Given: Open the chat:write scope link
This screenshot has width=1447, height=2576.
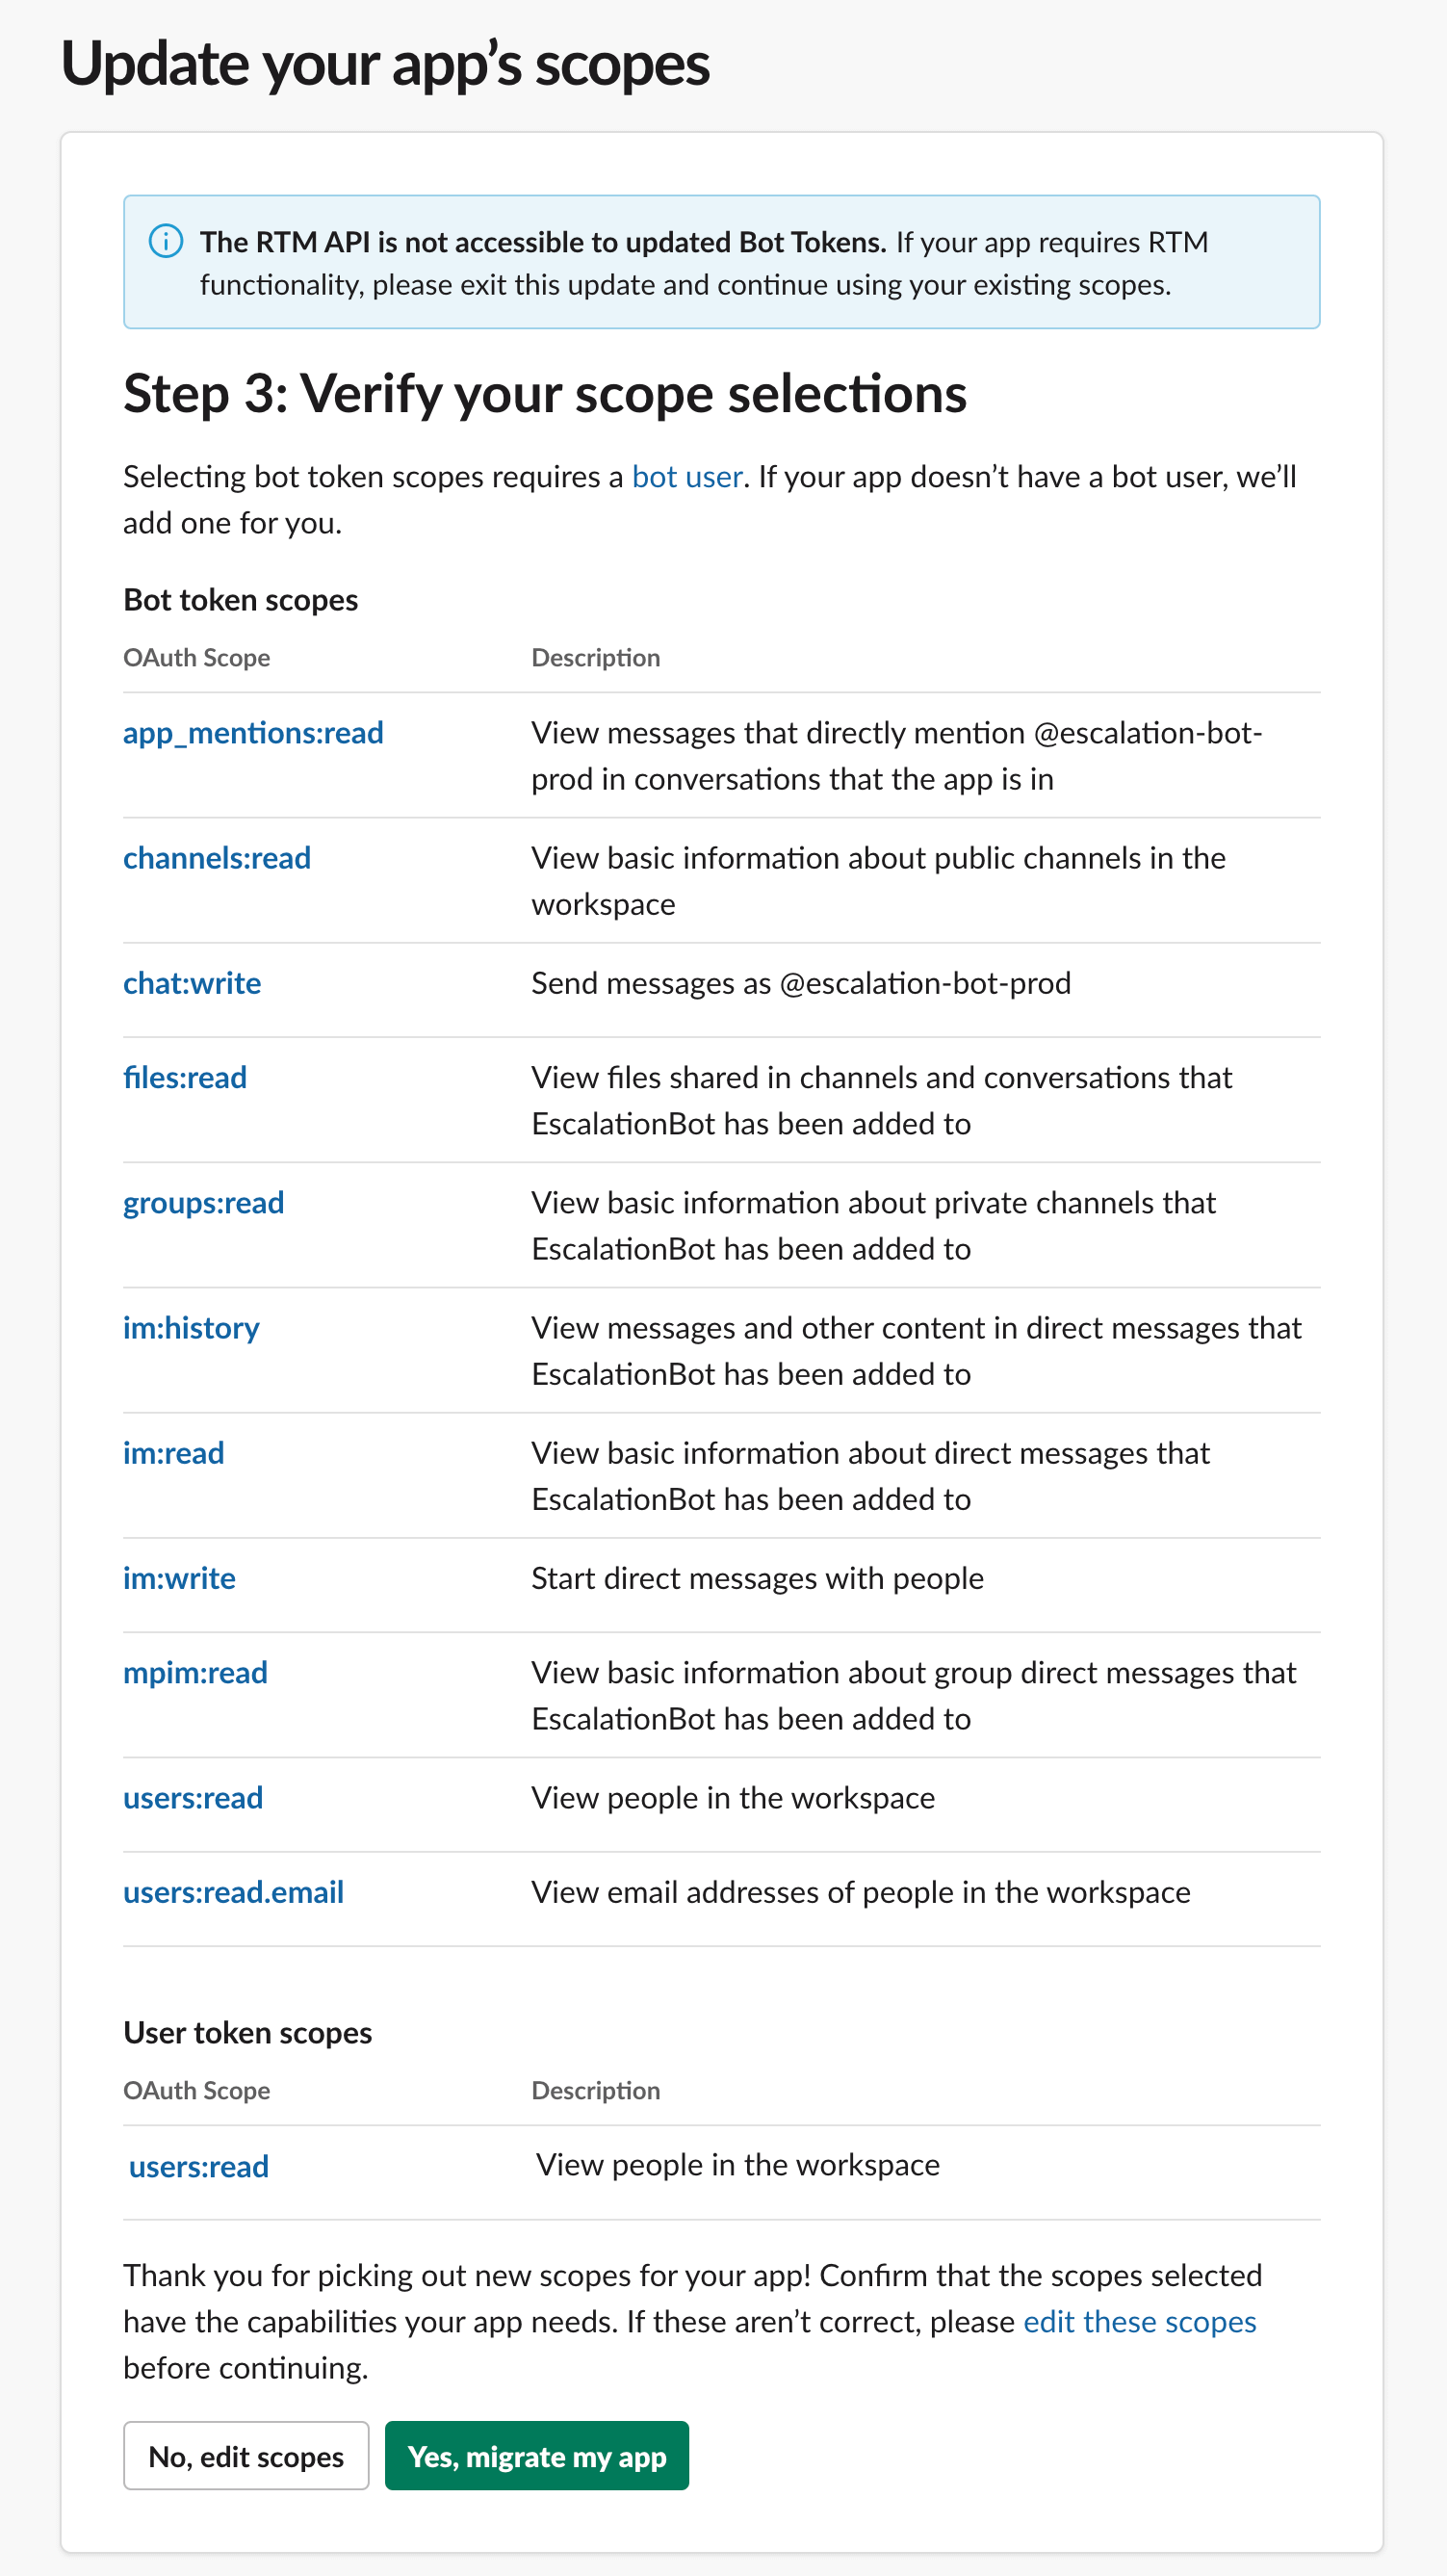Looking at the screenshot, I should coord(192,983).
